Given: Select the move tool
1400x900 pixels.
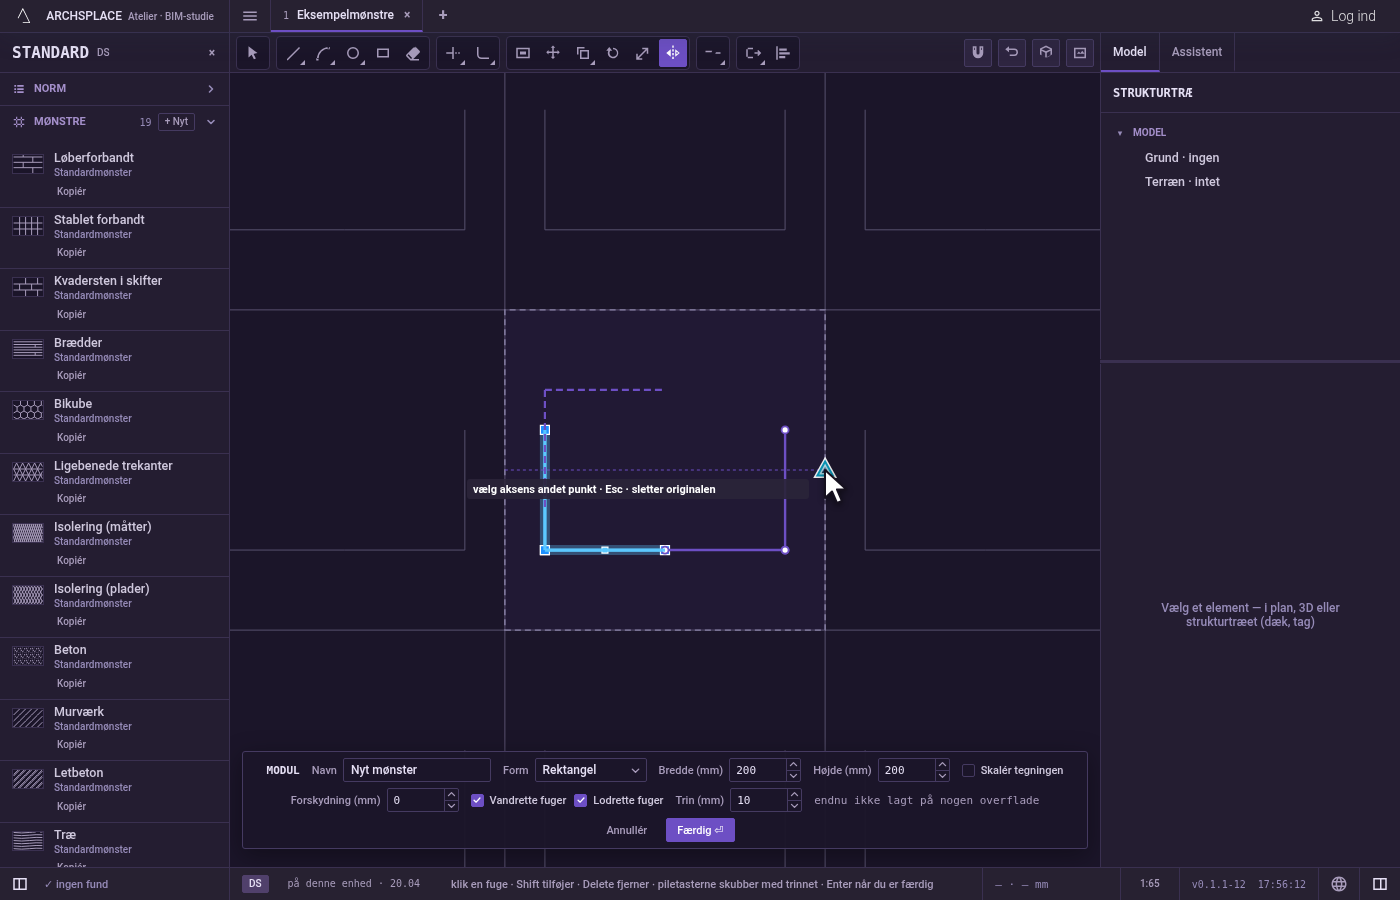Looking at the screenshot, I should (553, 53).
